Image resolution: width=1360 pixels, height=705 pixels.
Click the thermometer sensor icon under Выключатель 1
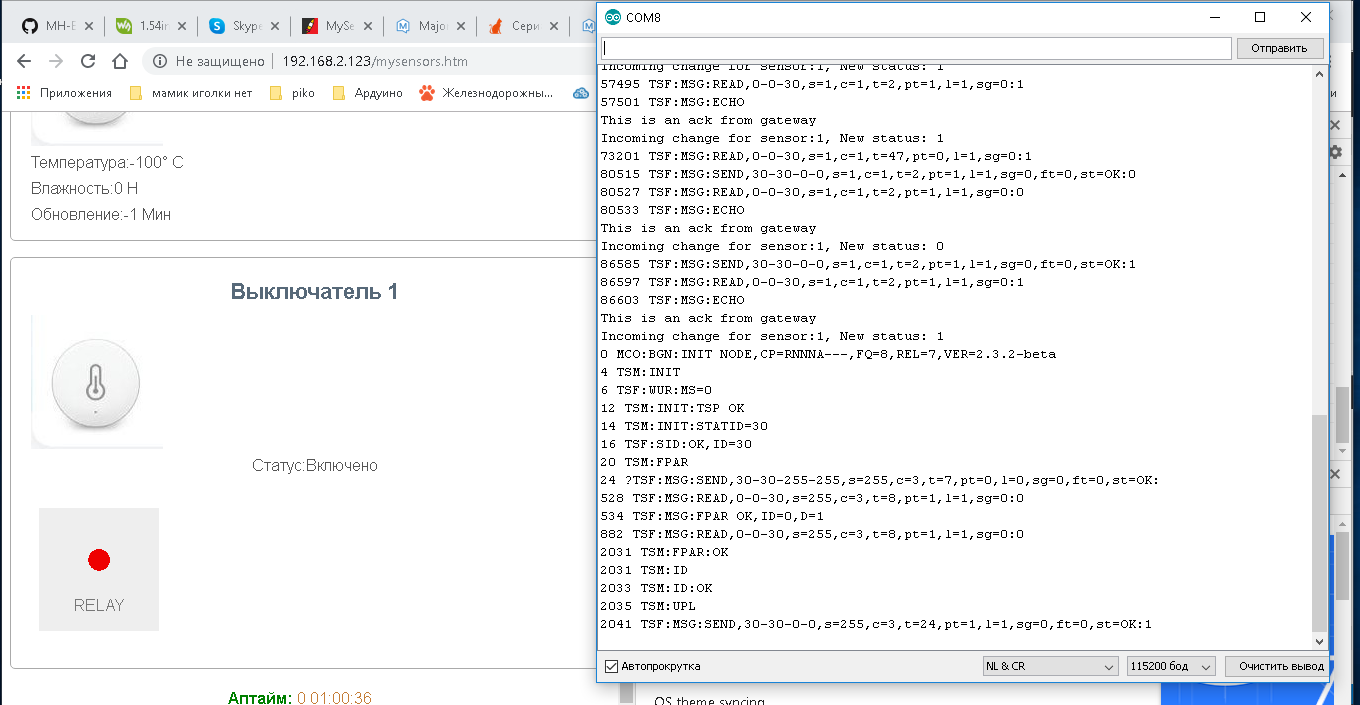coord(96,382)
